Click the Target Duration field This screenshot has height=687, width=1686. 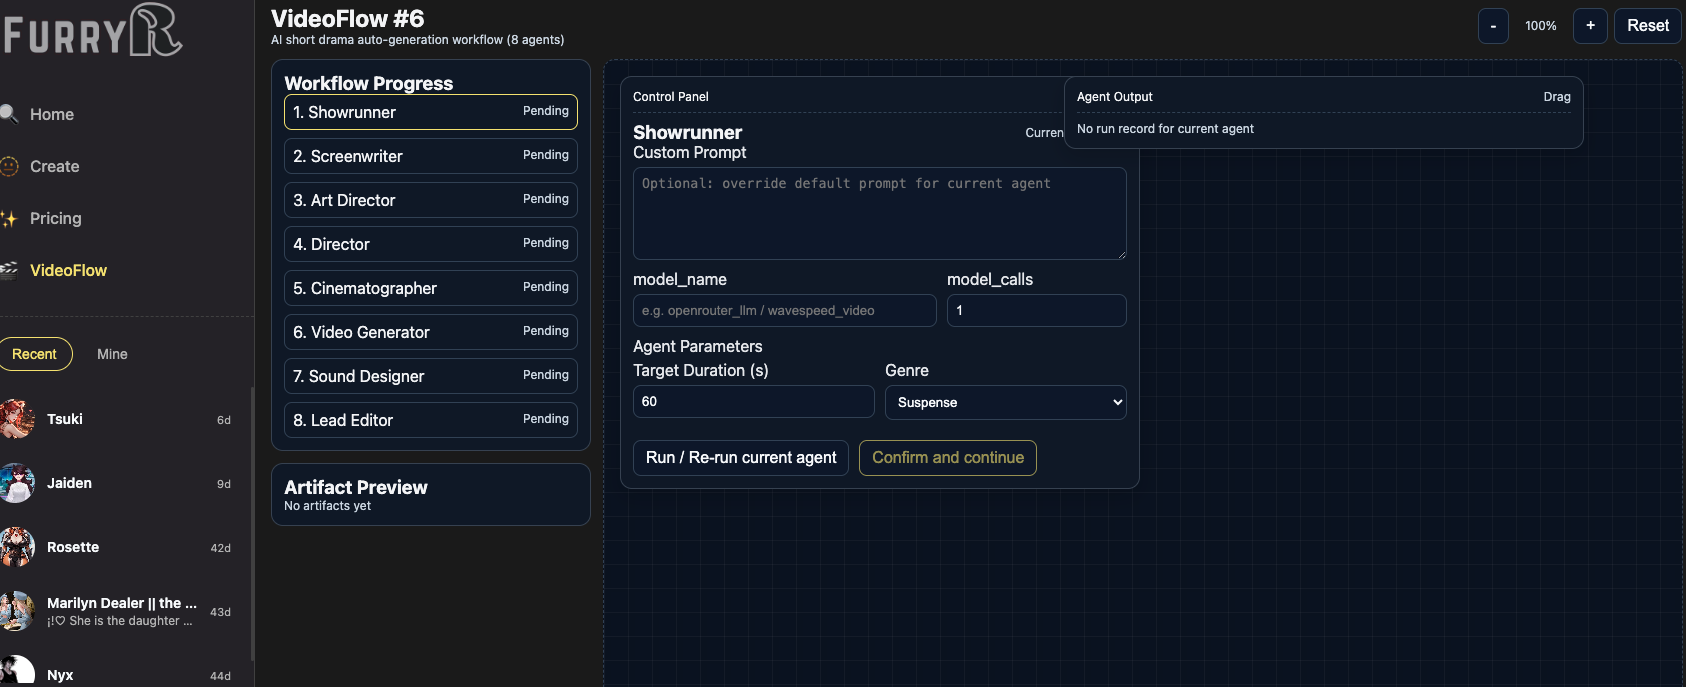click(754, 402)
